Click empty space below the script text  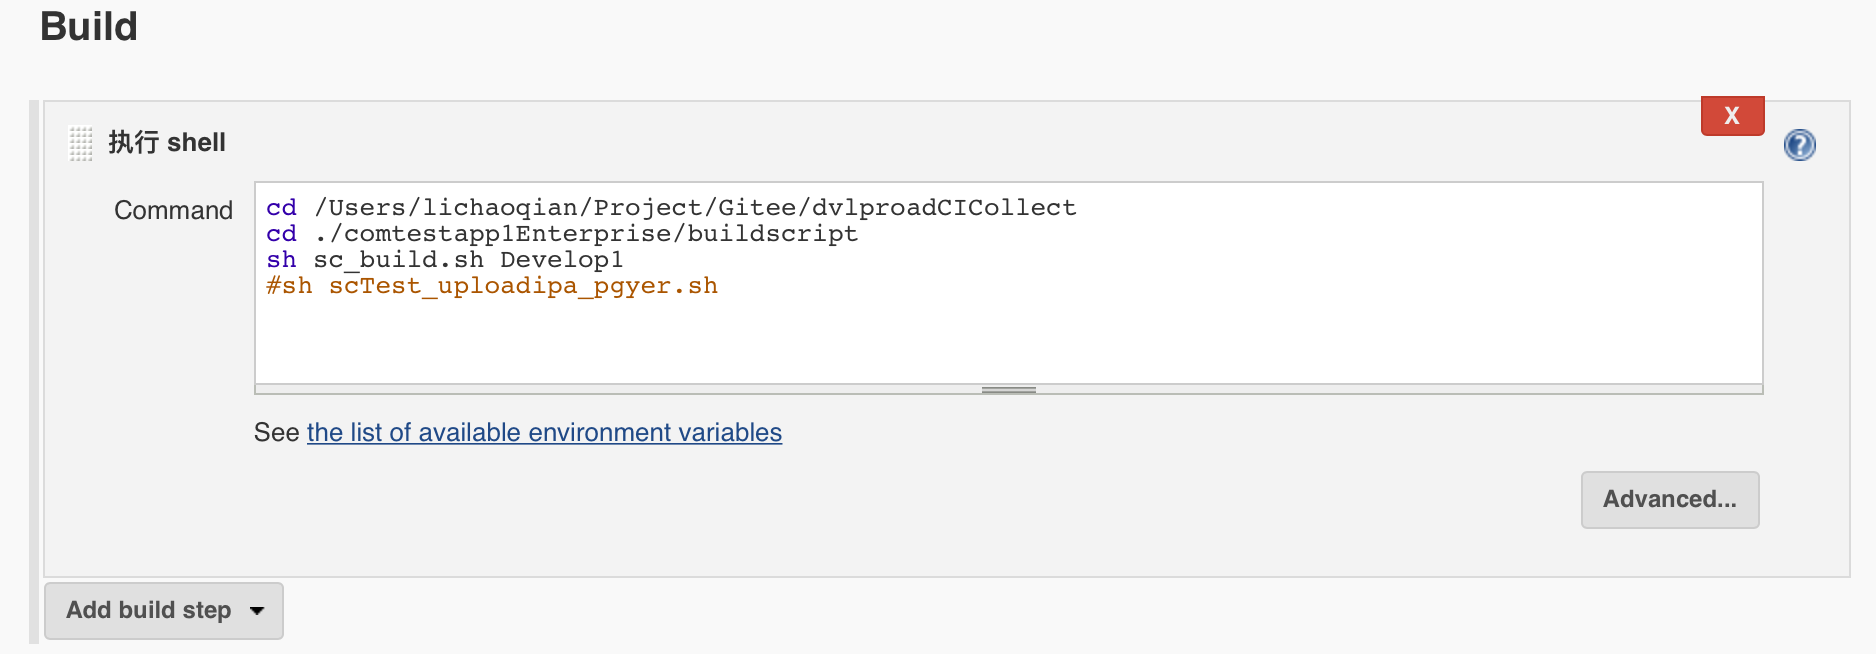pos(1008,342)
